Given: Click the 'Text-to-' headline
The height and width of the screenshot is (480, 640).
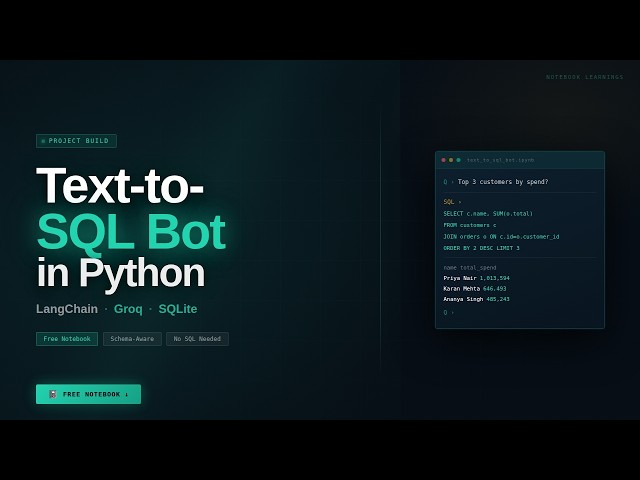Looking at the screenshot, I should [x=120, y=186].
